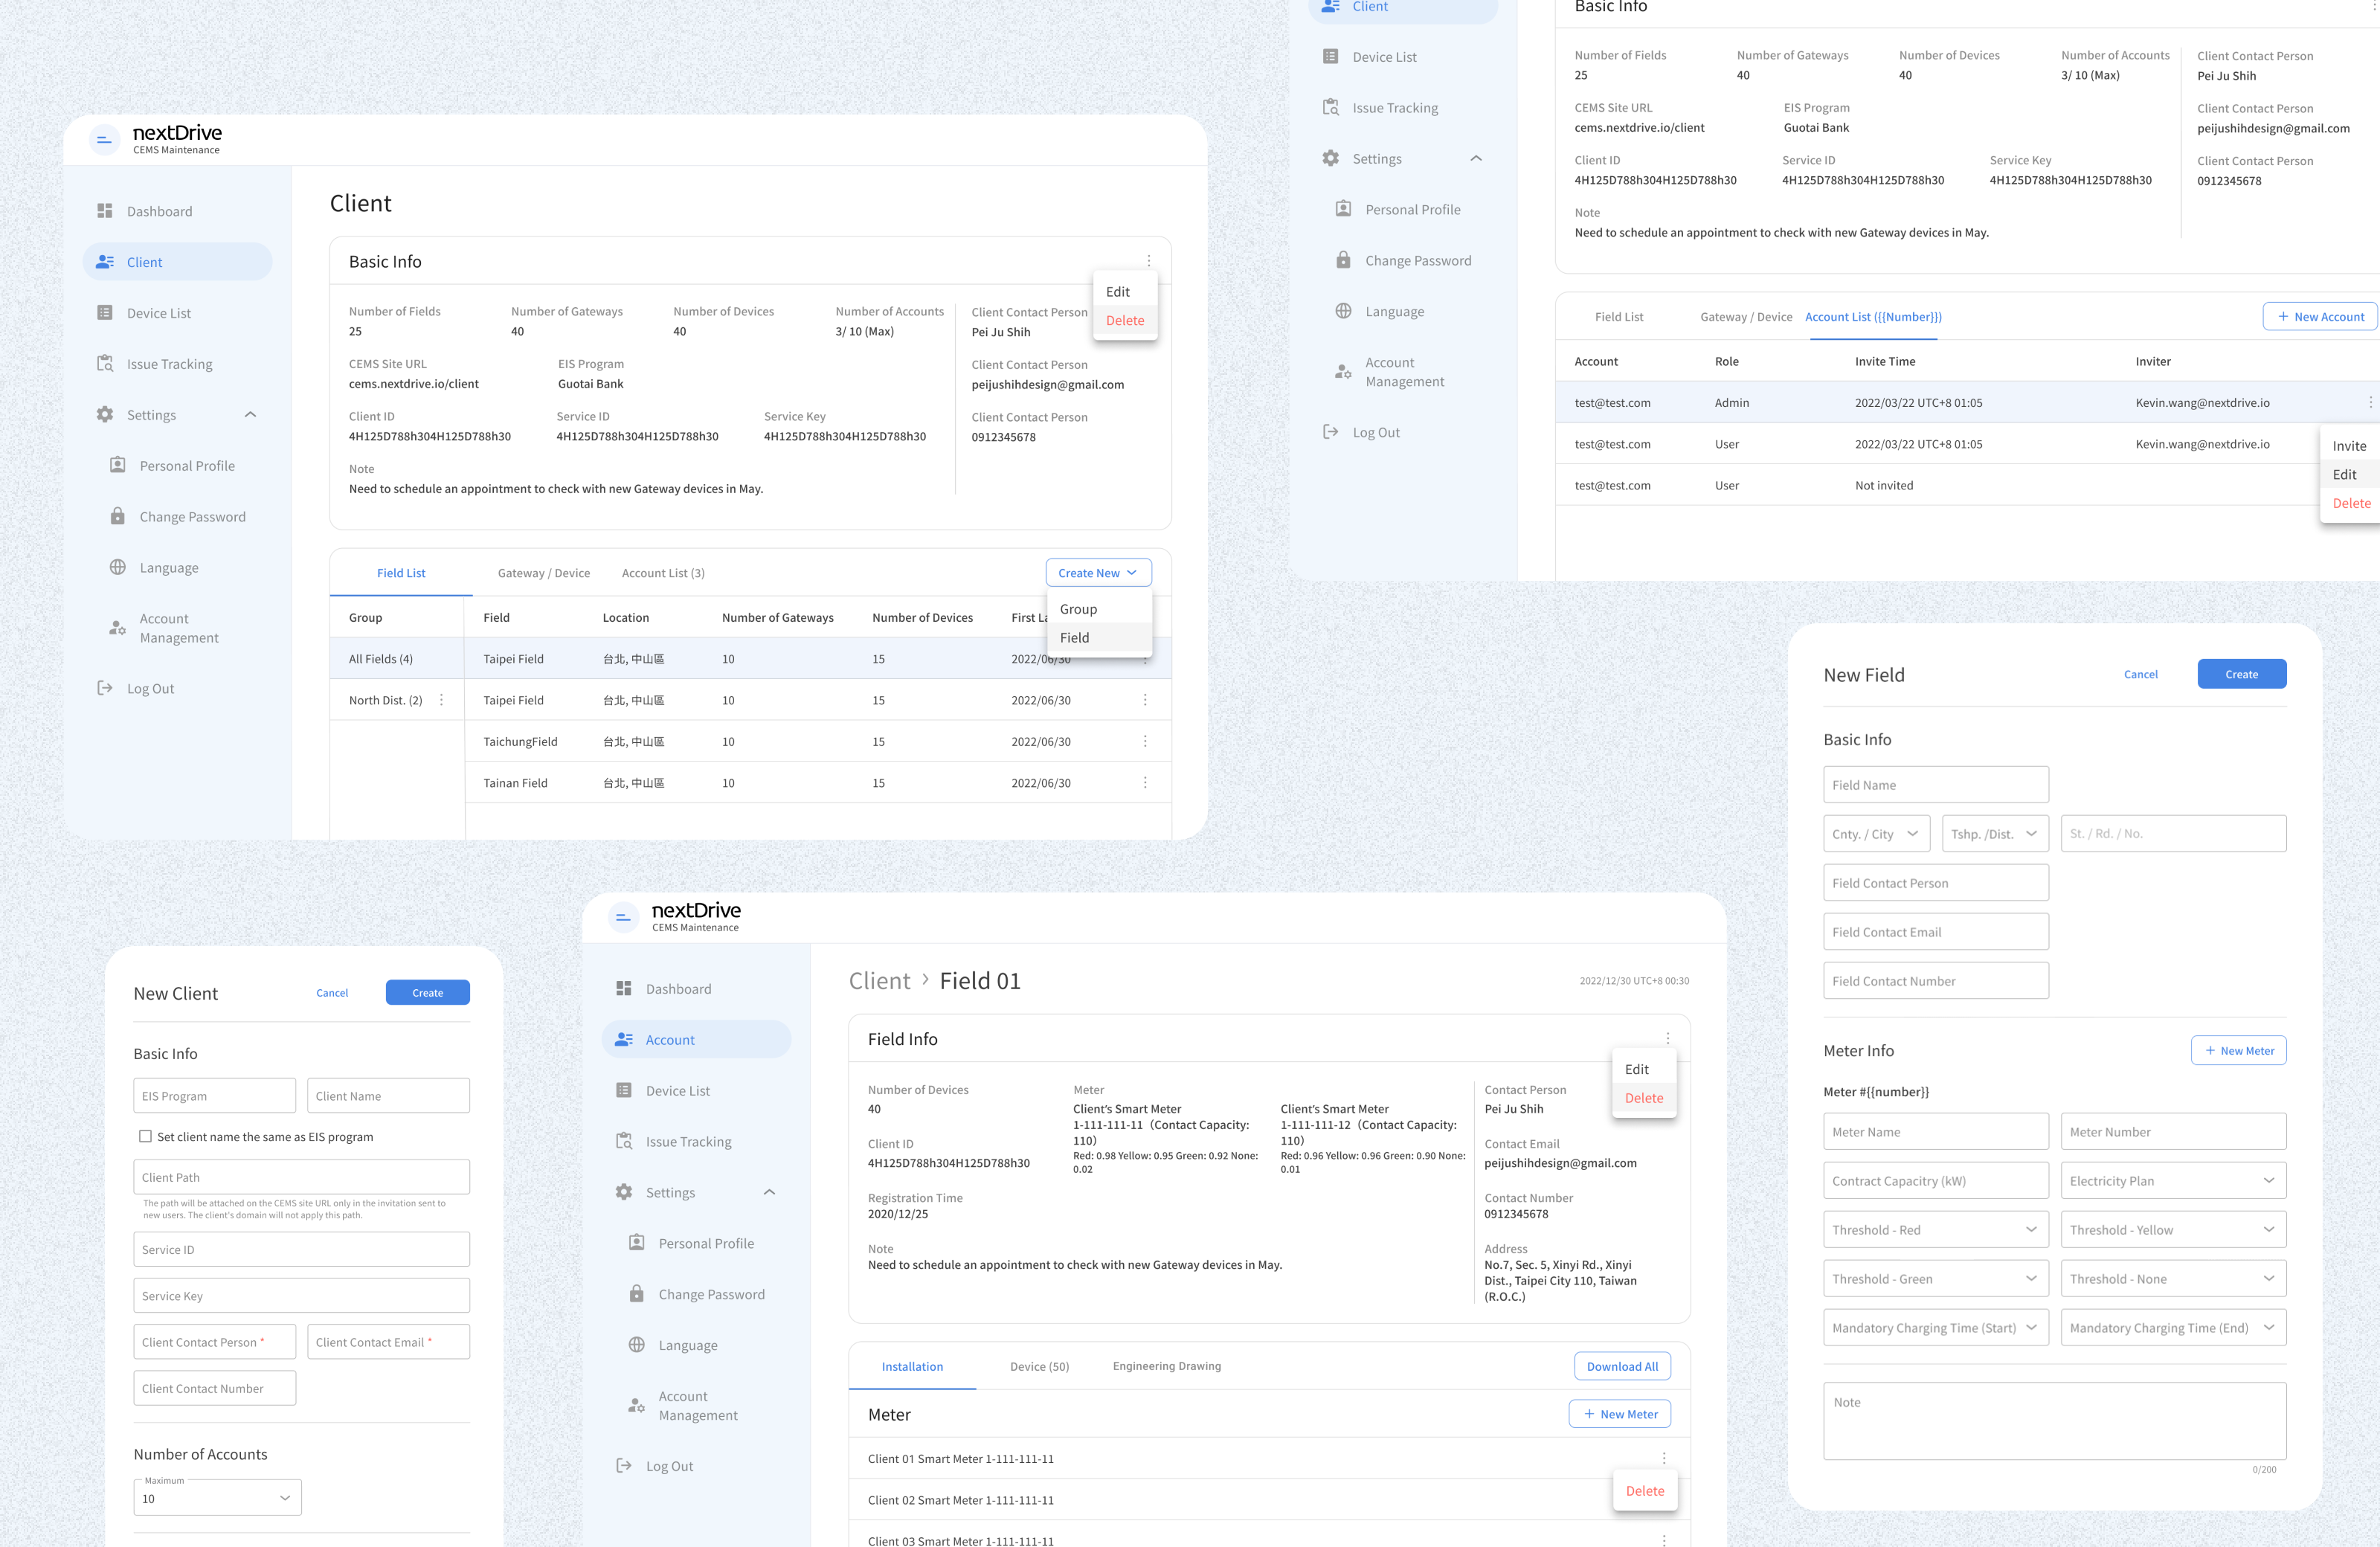Open the Basic Info three-dot menu
The image size is (2380, 1547).
click(1149, 261)
